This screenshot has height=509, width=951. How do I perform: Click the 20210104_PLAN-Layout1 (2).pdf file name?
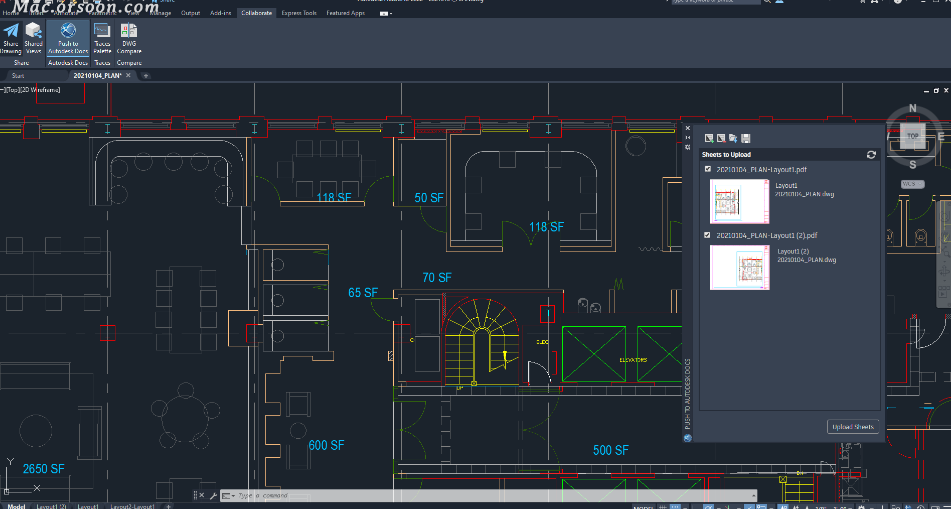click(767, 235)
